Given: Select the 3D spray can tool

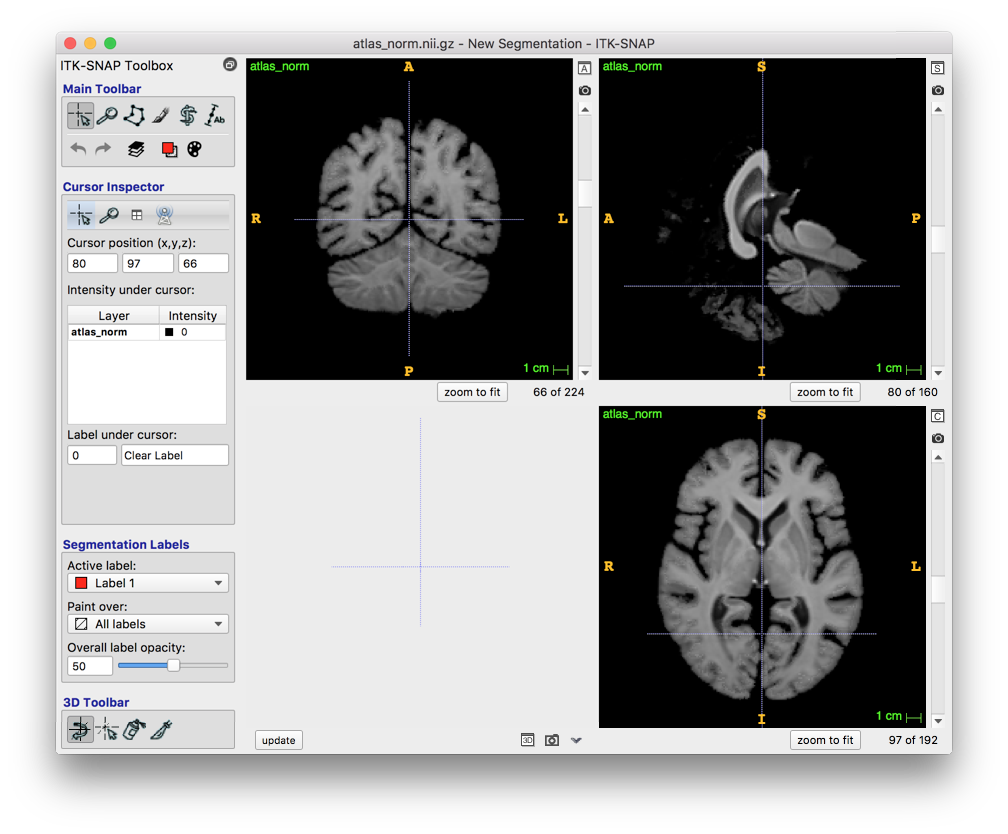Looking at the screenshot, I should (x=134, y=730).
